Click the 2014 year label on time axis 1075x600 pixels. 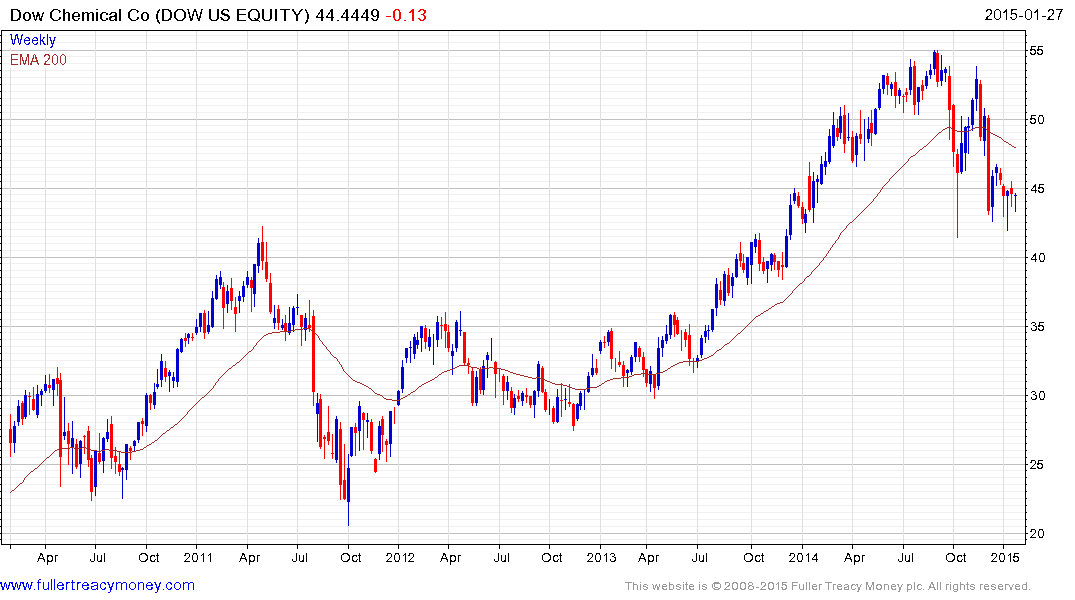[x=803, y=557]
